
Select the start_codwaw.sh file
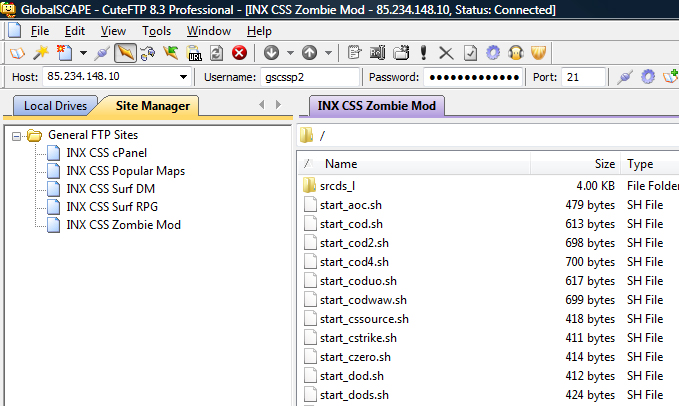(363, 300)
